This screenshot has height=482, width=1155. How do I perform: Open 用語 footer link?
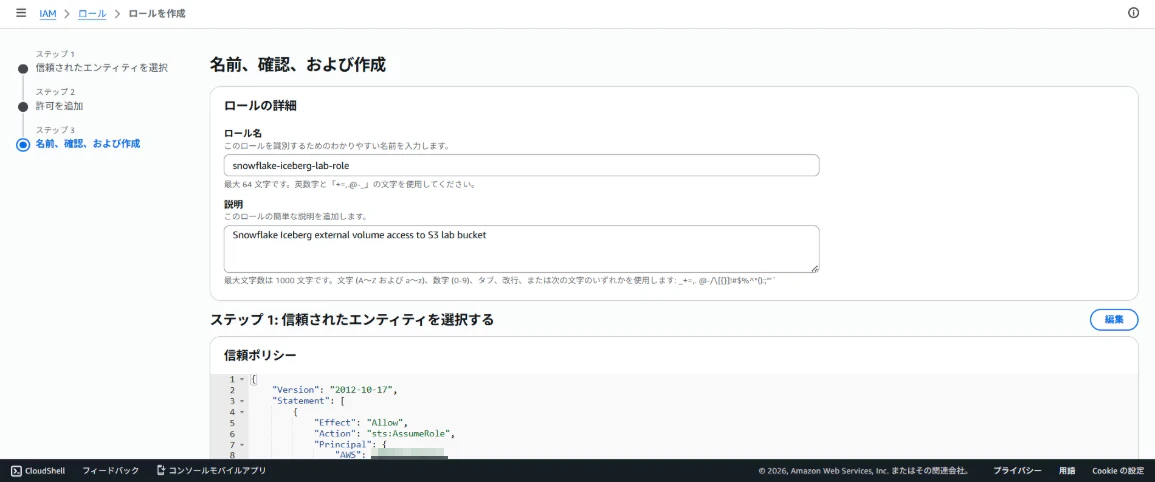point(1067,470)
